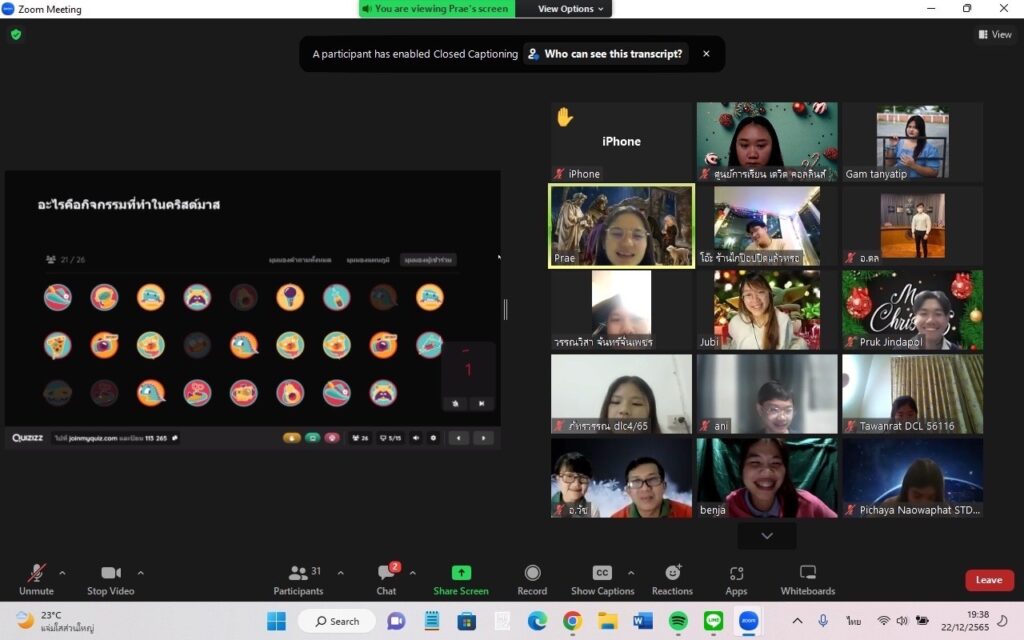
Task: Open the View Options dropdown
Action: point(571,9)
